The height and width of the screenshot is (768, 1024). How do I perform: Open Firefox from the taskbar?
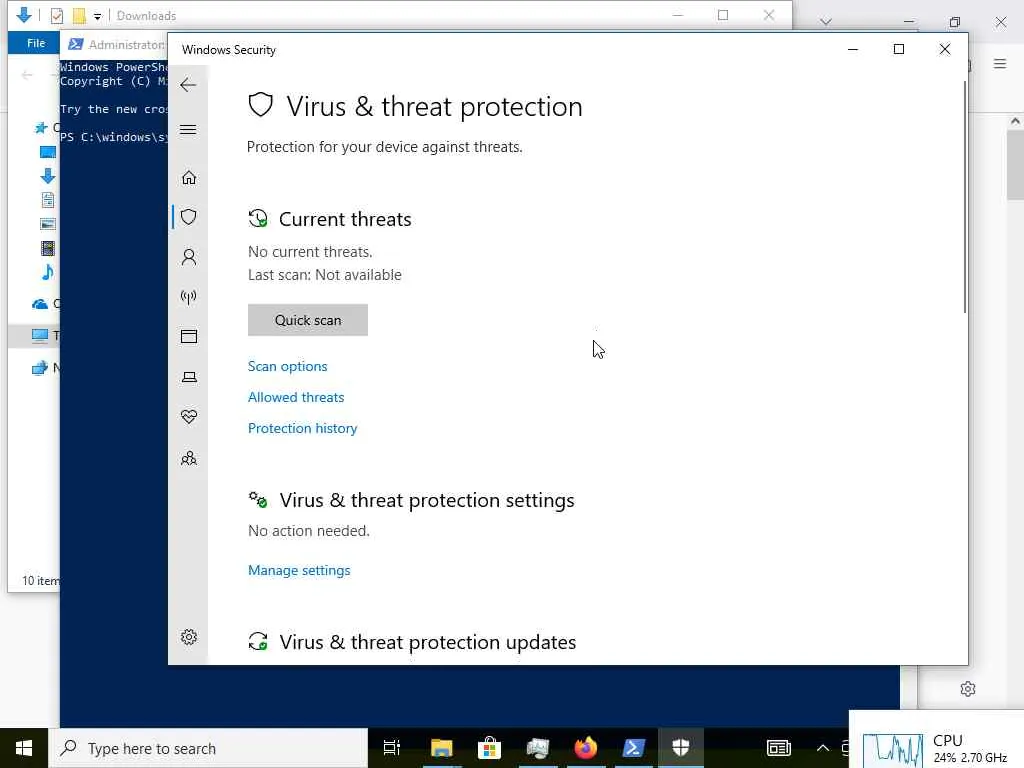pos(586,748)
